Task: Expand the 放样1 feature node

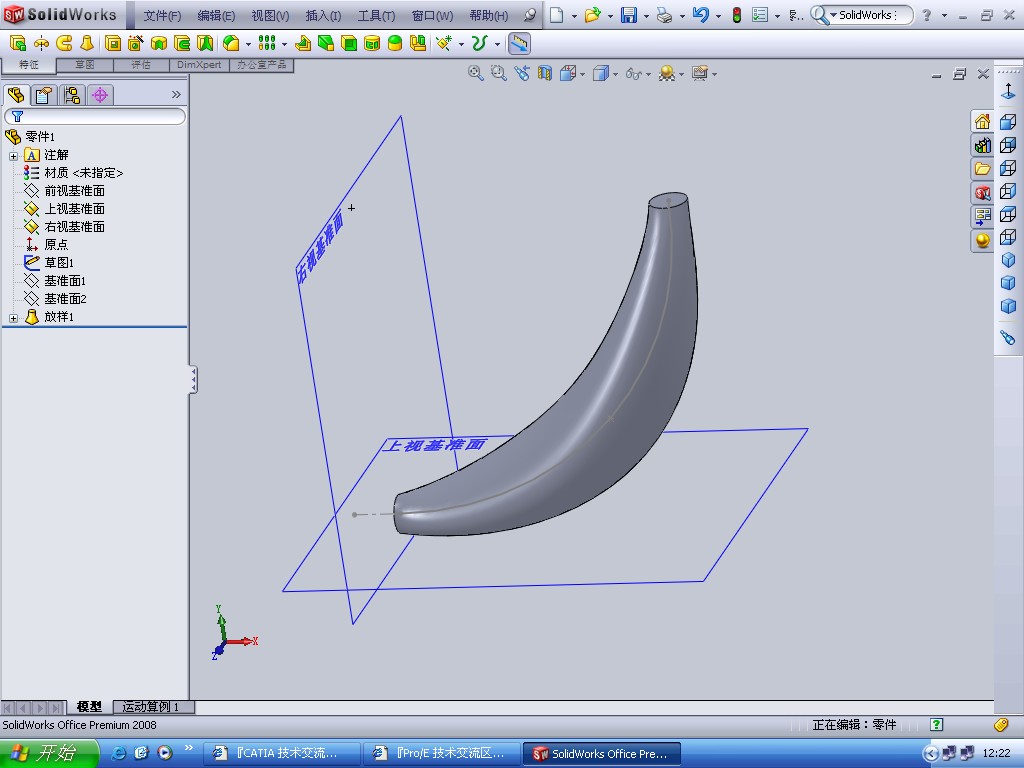Action: click(13, 318)
